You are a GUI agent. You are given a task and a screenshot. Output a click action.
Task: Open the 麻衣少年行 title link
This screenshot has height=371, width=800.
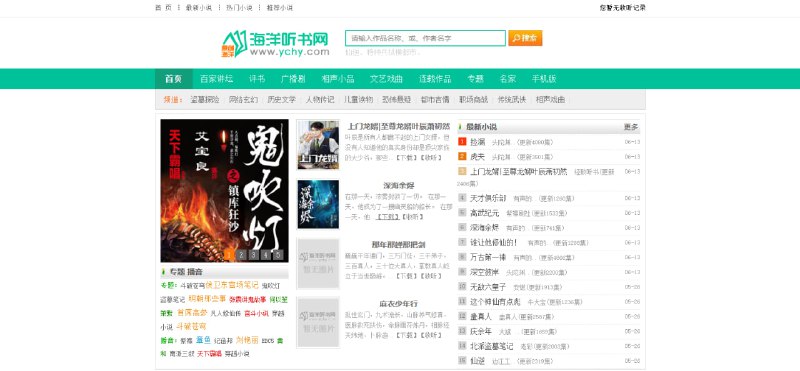398,304
